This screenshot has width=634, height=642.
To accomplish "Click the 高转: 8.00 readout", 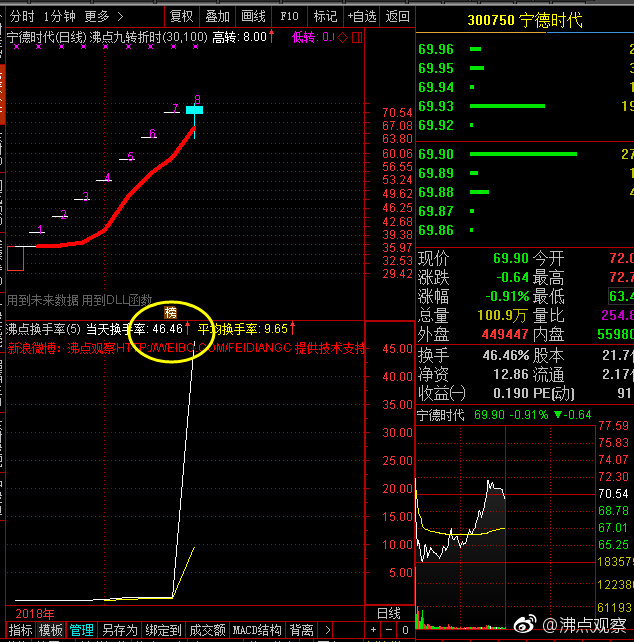I will point(240,38).
